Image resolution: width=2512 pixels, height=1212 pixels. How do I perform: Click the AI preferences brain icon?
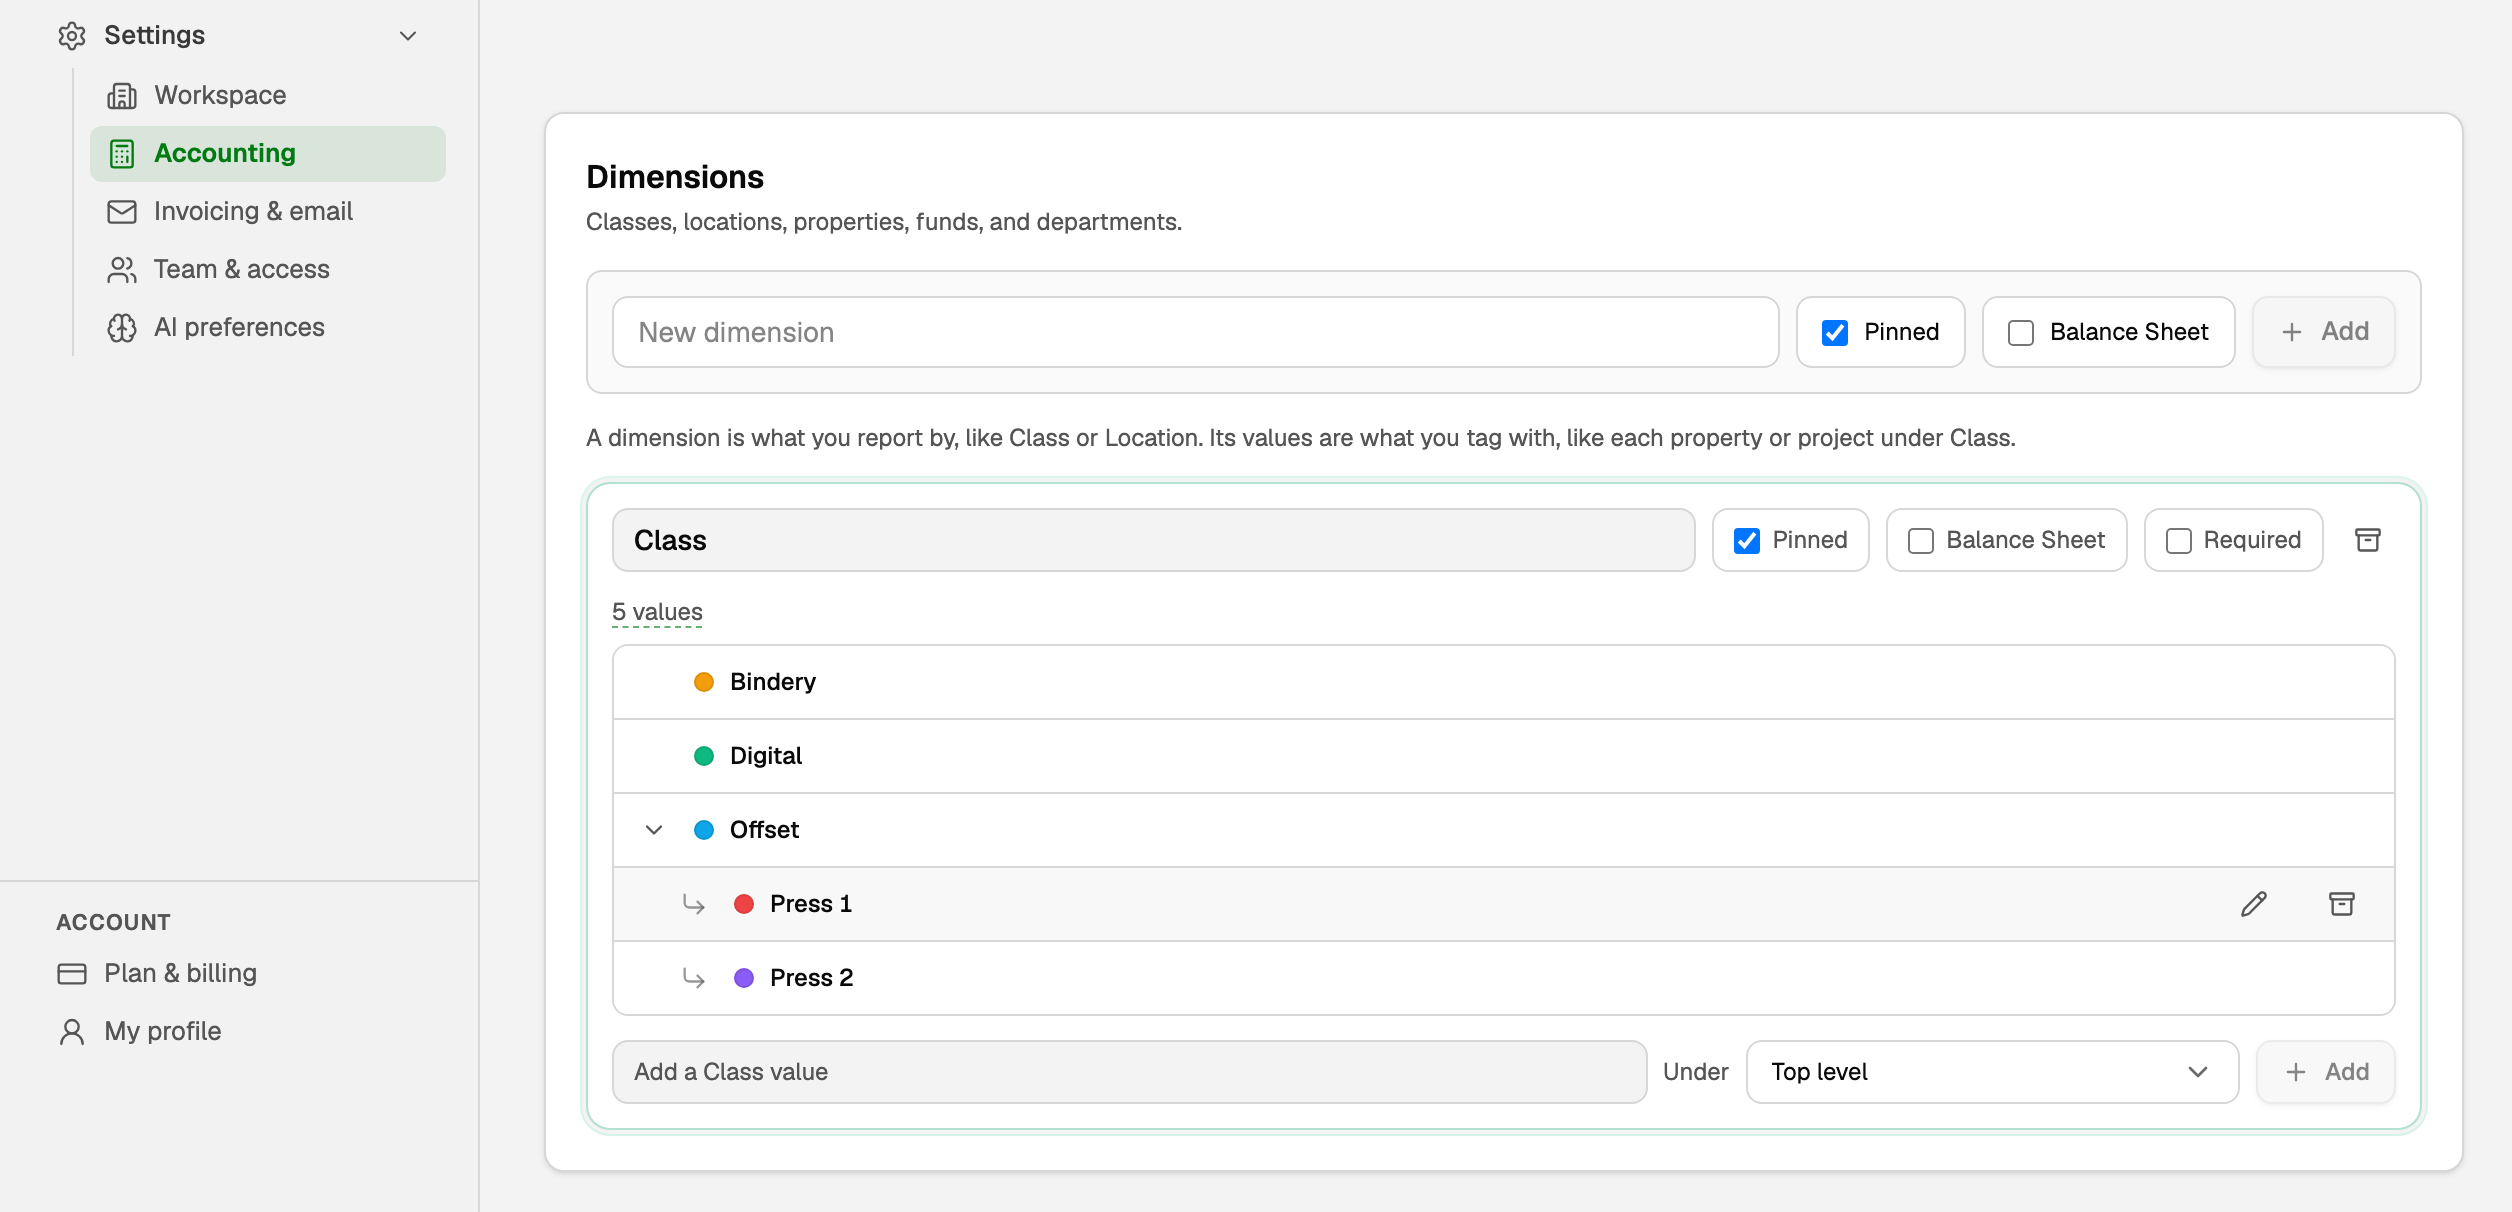click(122, 328)
